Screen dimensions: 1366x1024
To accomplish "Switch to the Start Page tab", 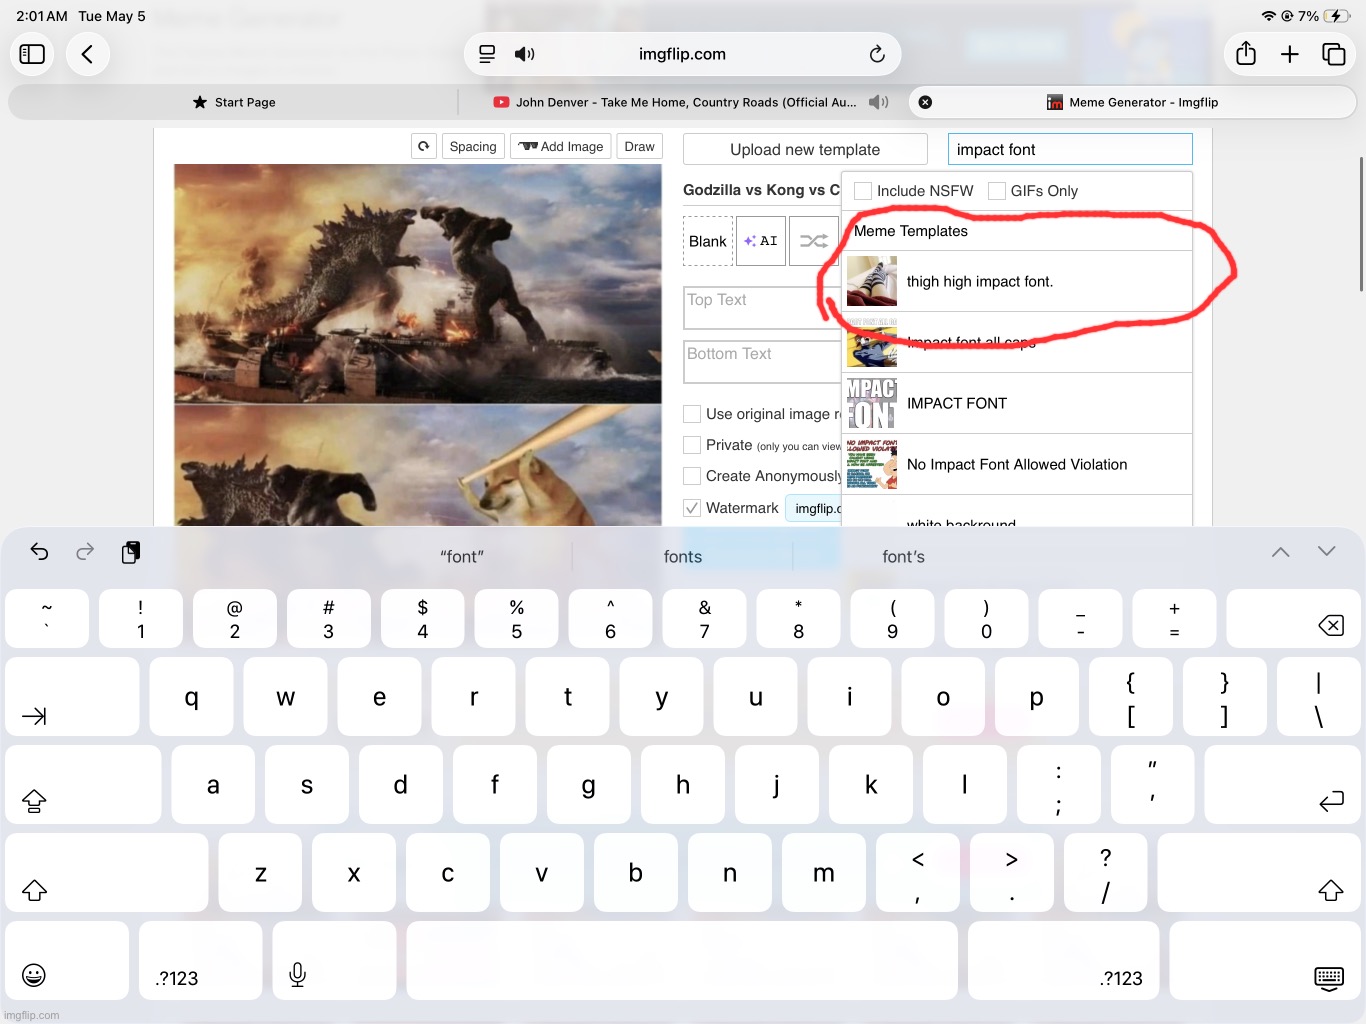I will pos(234,102).
